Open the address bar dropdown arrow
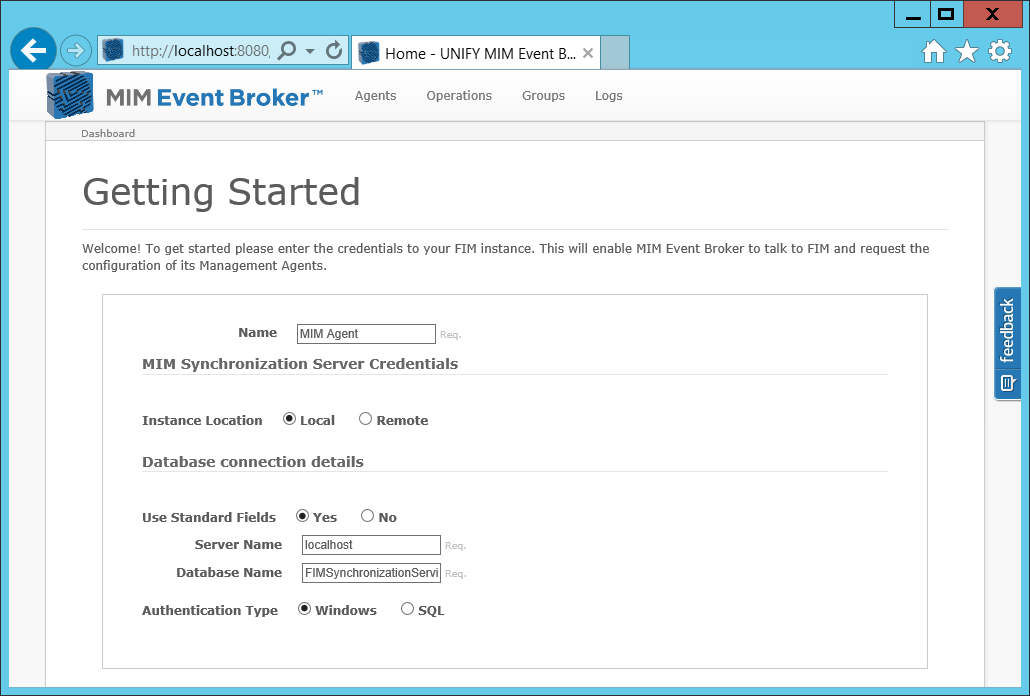The width and height of the screenshot is (1030, 696). pyautogui.click(x=310, y=51)
